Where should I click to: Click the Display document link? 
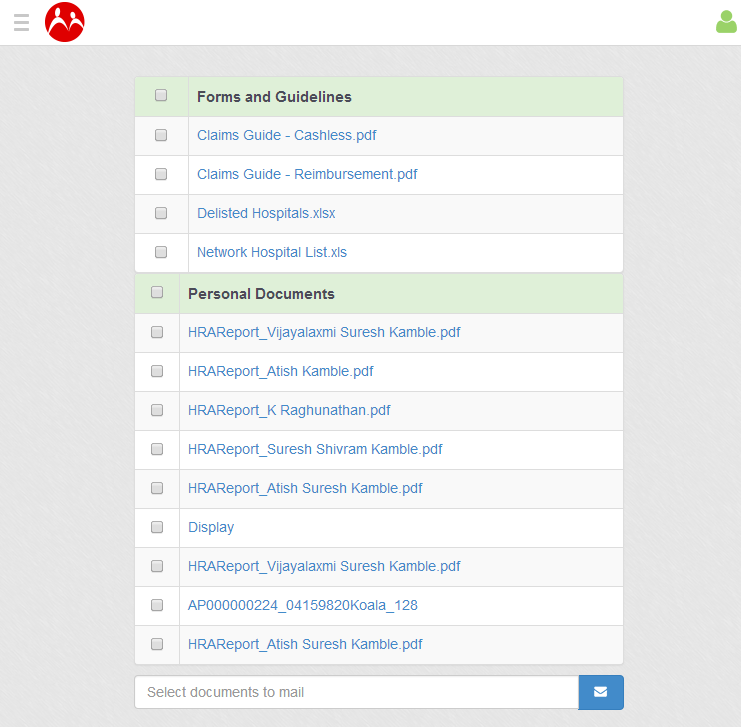click(x=211, y=527)
